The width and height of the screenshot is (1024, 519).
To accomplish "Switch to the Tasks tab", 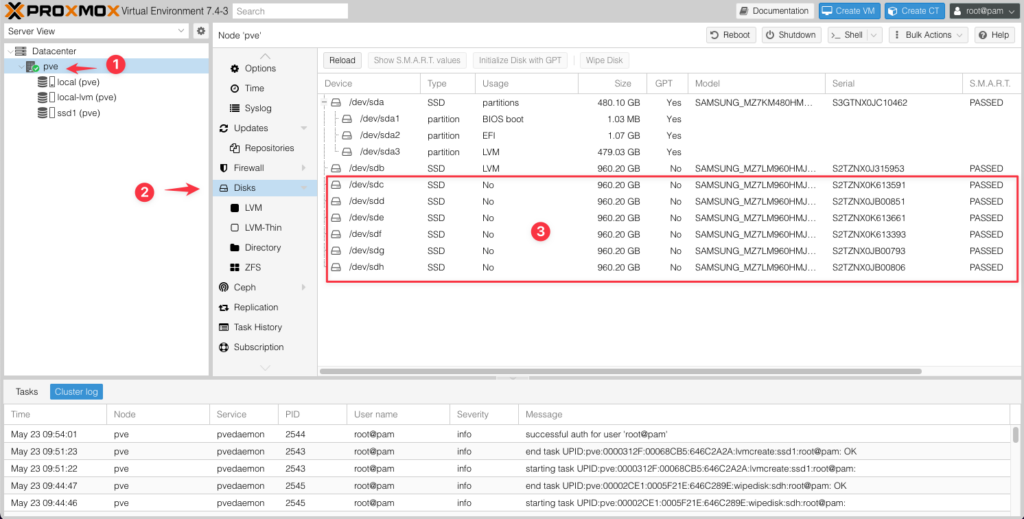I will point(27,392).
